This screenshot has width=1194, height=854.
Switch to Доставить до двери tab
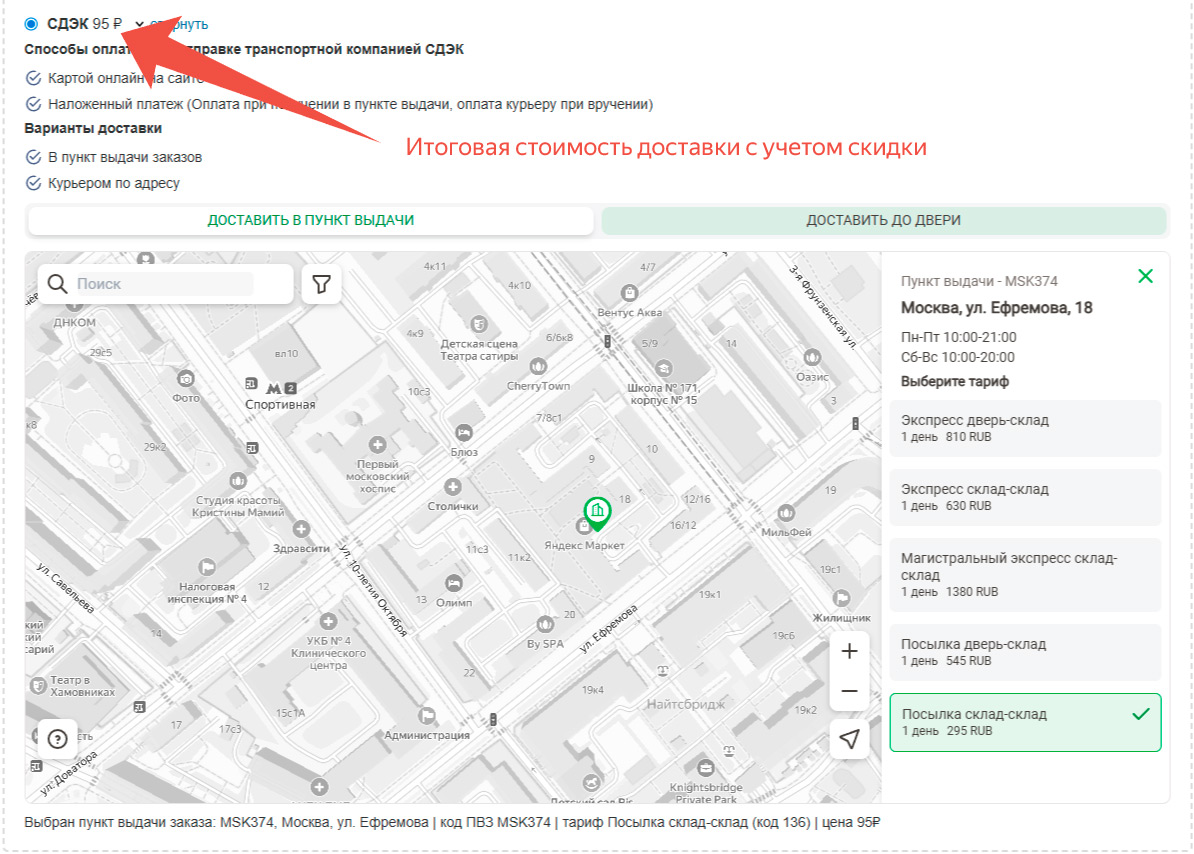click(883, 221)
